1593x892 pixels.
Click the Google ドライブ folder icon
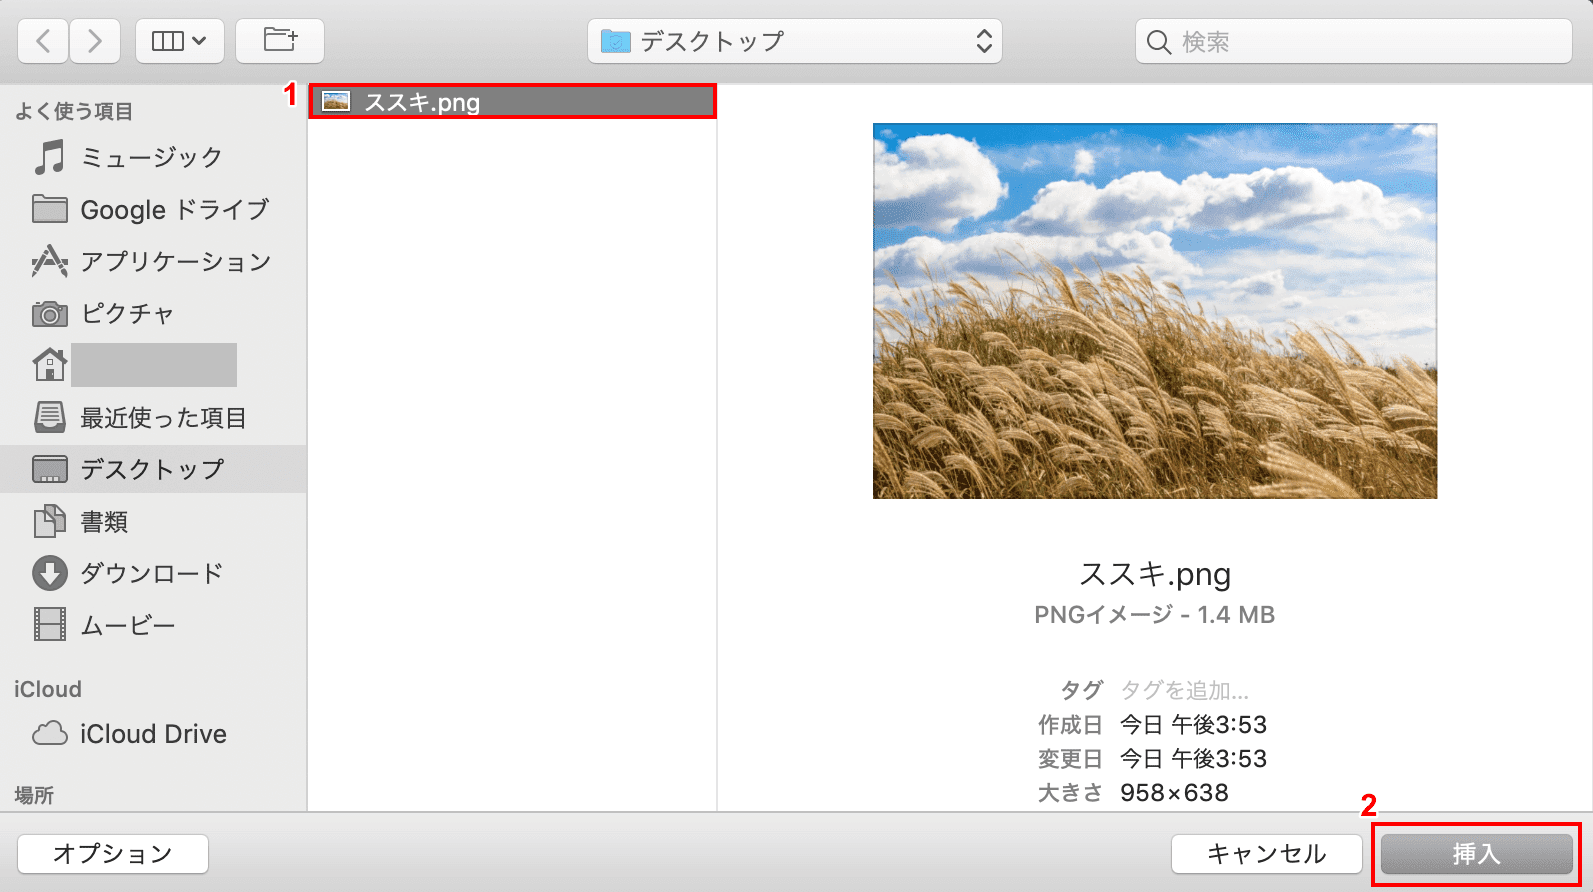(49, 209)
